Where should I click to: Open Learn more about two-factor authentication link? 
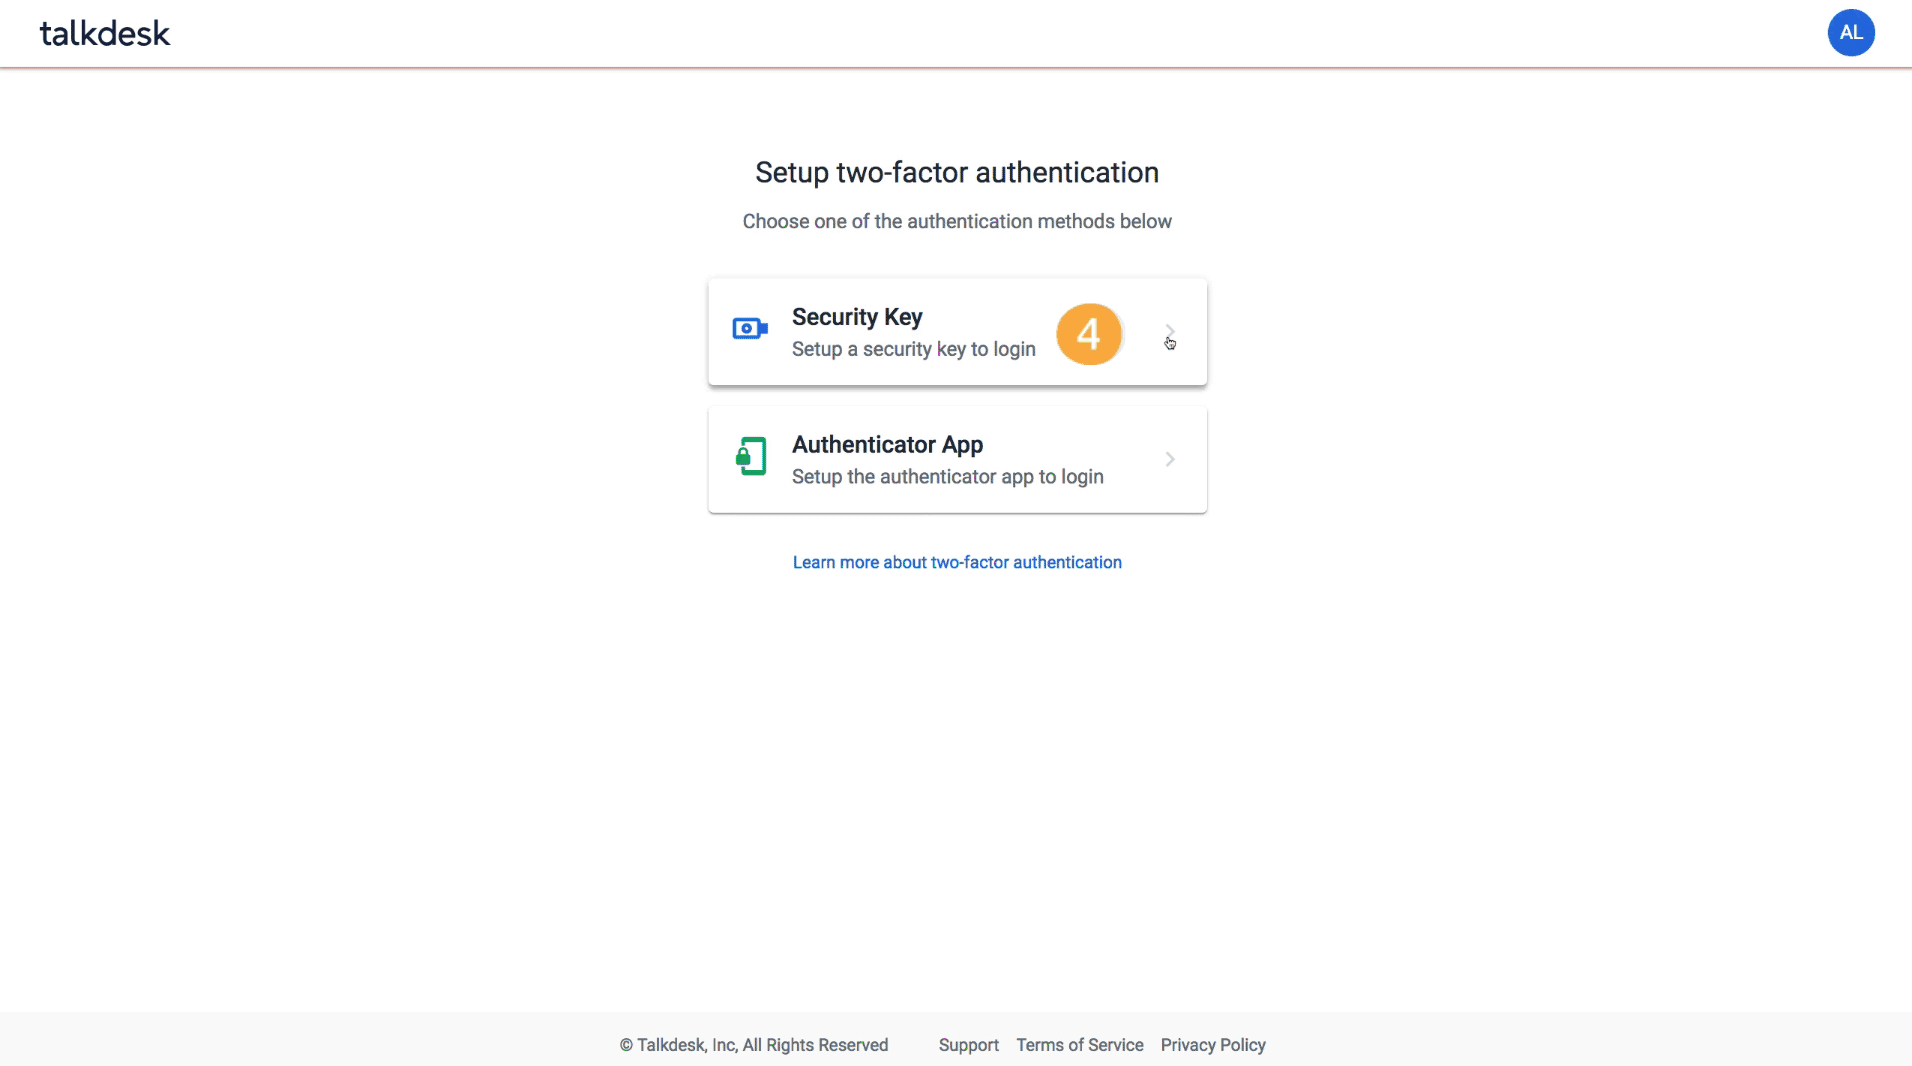(x=957, y=562)
